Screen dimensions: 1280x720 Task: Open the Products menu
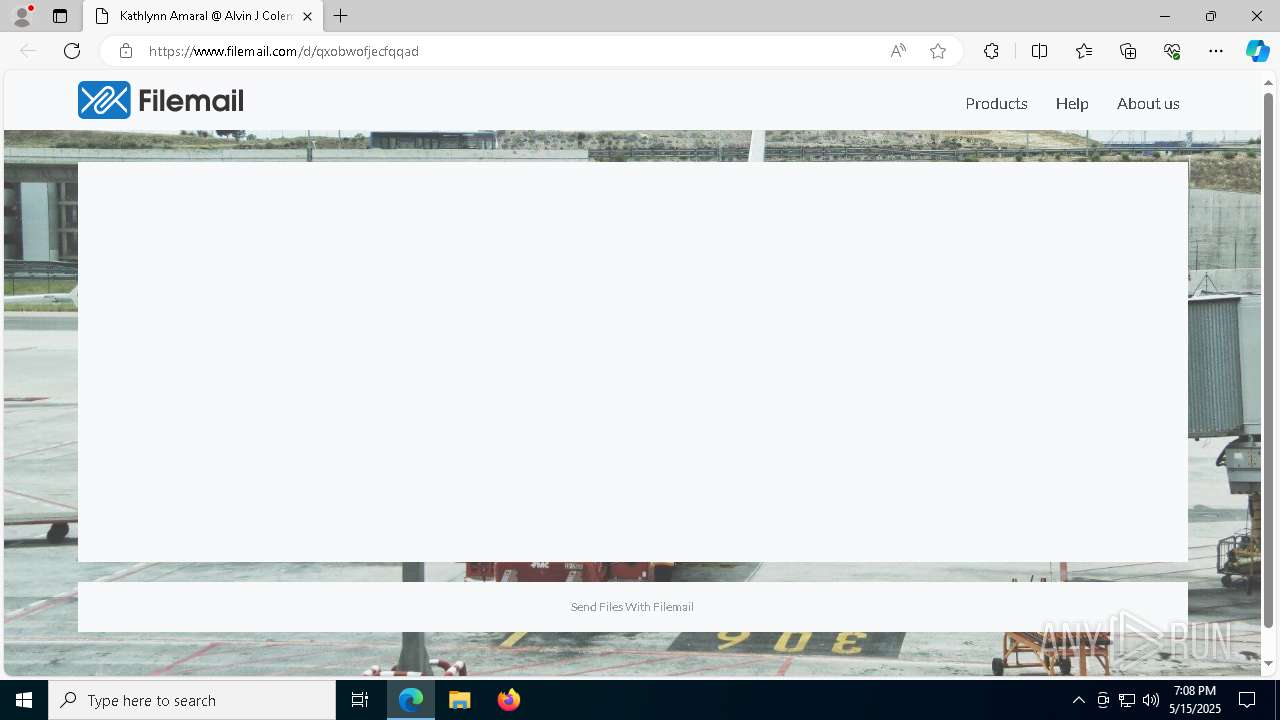tap(996, 104)
